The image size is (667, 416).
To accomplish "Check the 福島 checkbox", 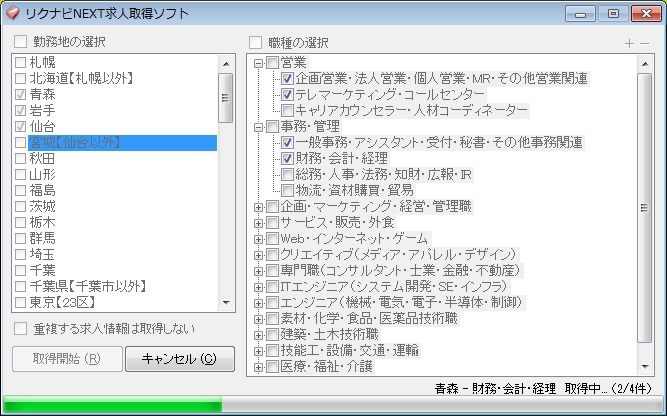I will pos(20,191).
